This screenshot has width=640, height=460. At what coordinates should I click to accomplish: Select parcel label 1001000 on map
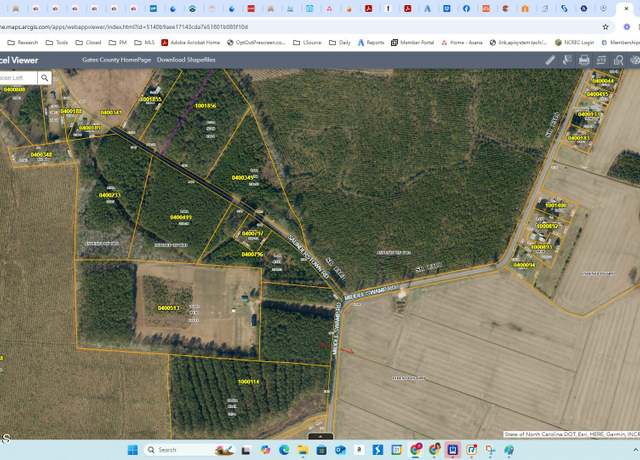coord(556,205)
